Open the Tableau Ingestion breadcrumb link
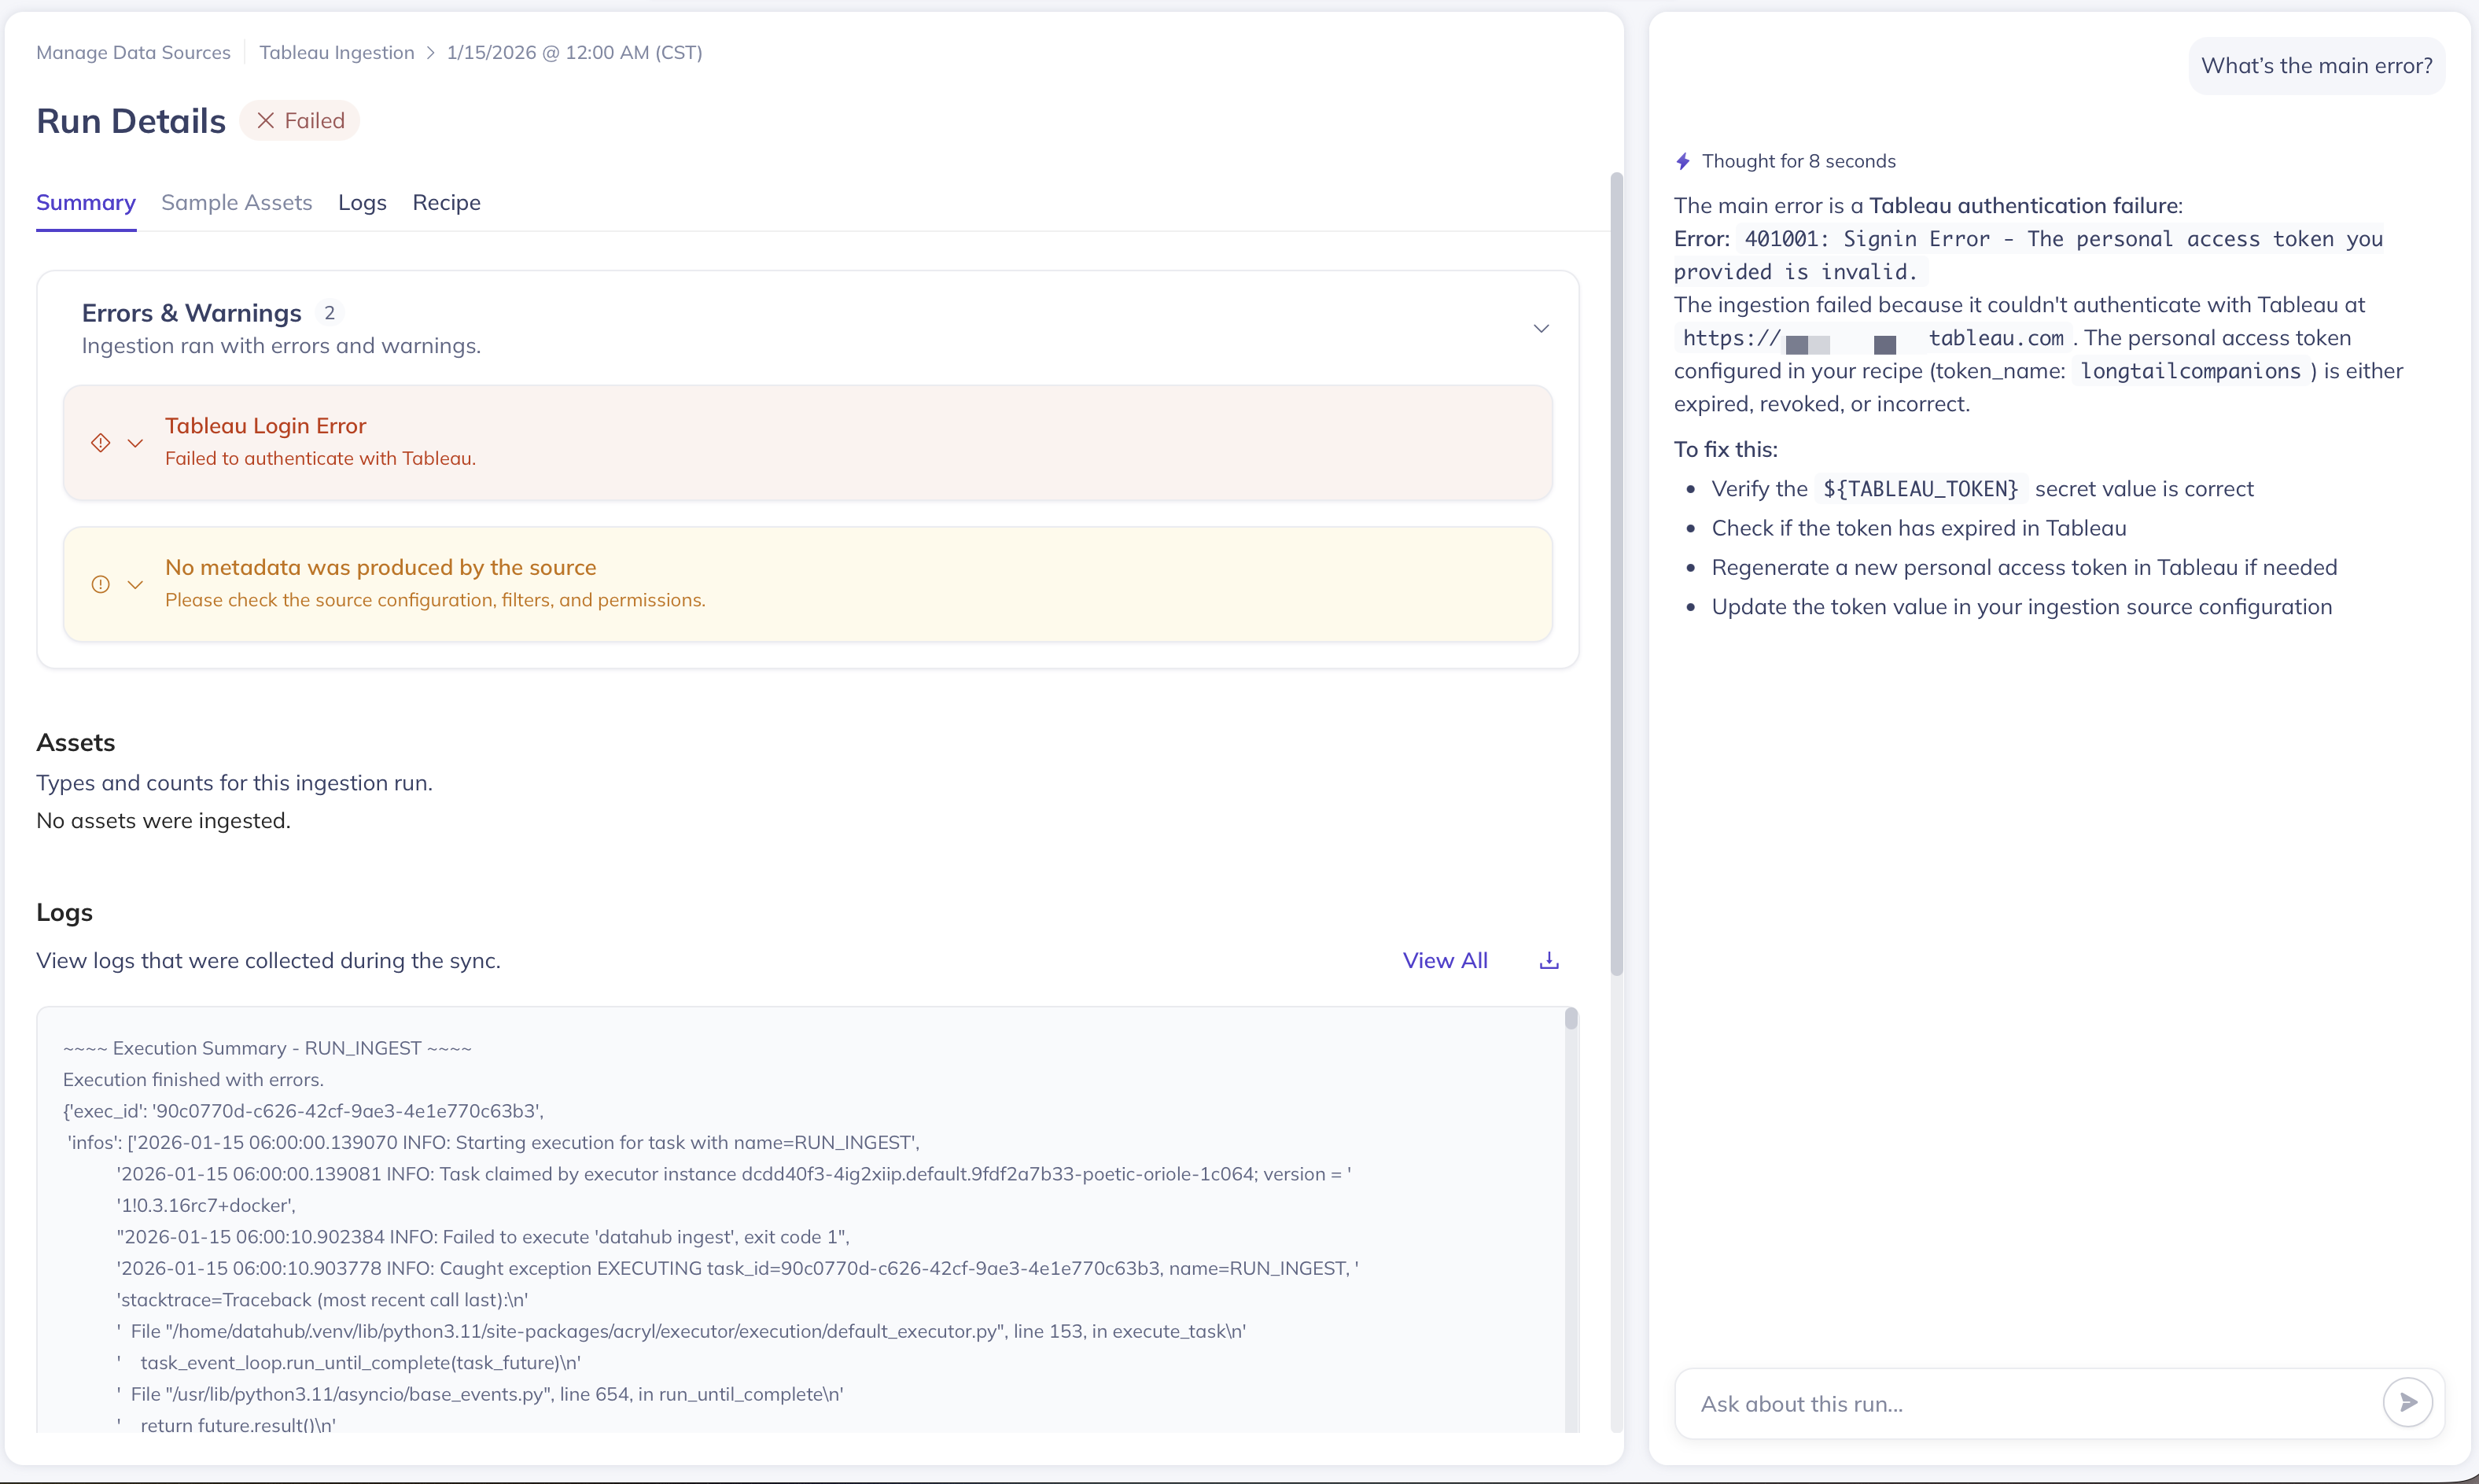Image resolution: width=2479 pixels, height=1484 pixels. 336,52
